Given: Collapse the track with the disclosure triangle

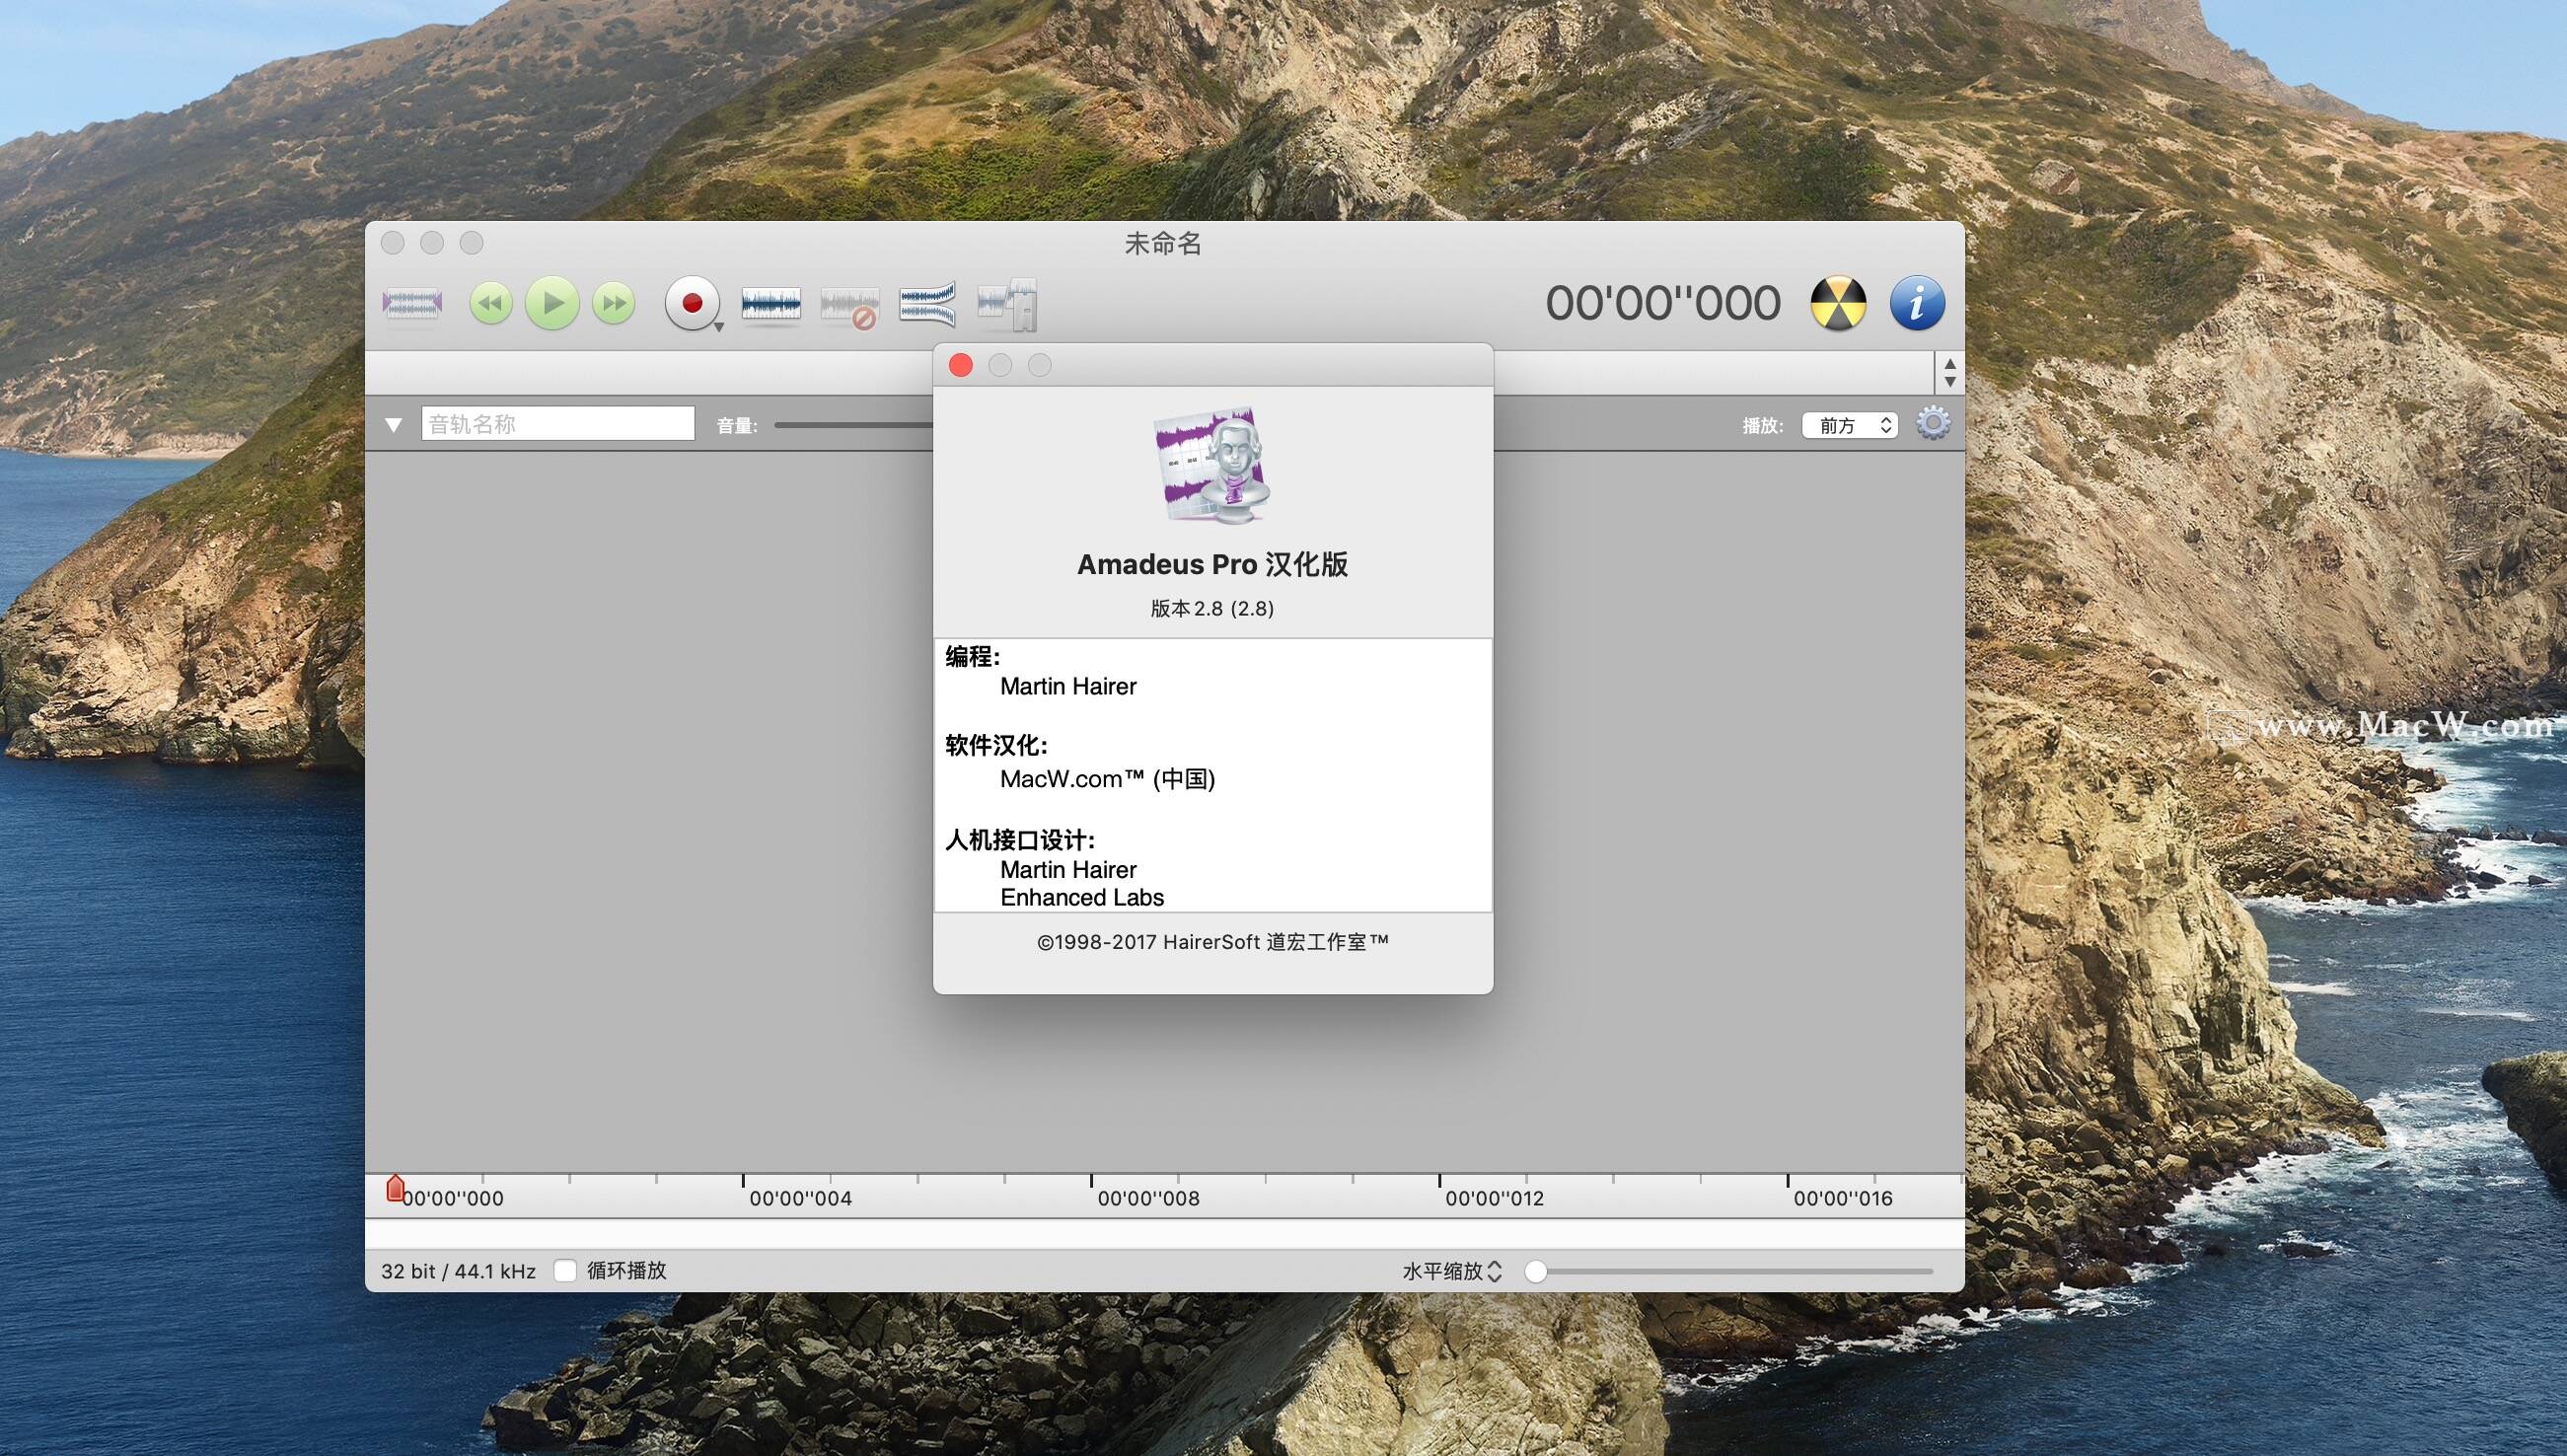Looking at the screenshot, I should (x=394, y=425).
